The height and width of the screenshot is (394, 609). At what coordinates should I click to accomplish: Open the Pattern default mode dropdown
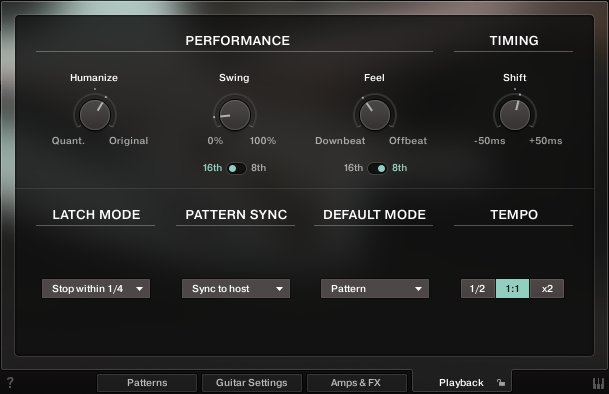tap(375, 289)
